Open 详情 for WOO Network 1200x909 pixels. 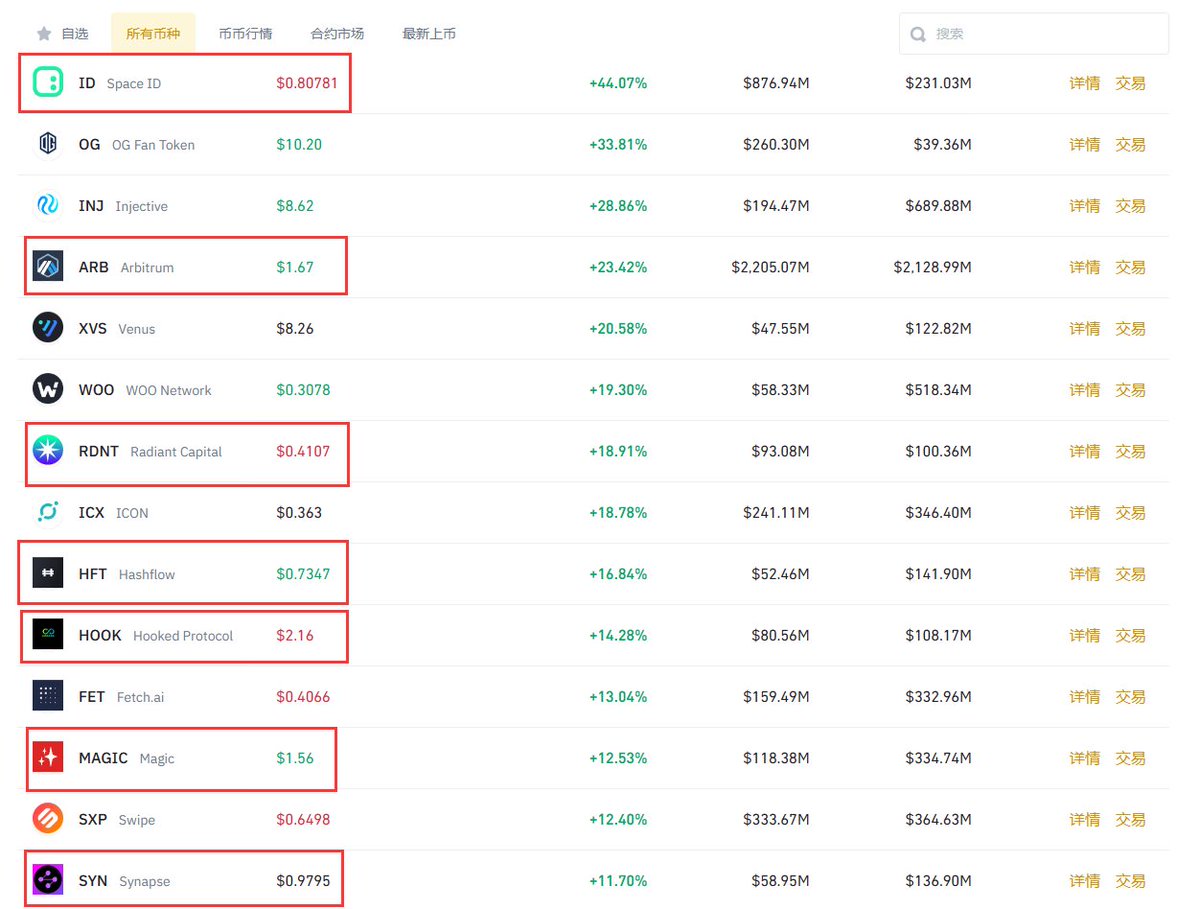[x=1085, y=390]
